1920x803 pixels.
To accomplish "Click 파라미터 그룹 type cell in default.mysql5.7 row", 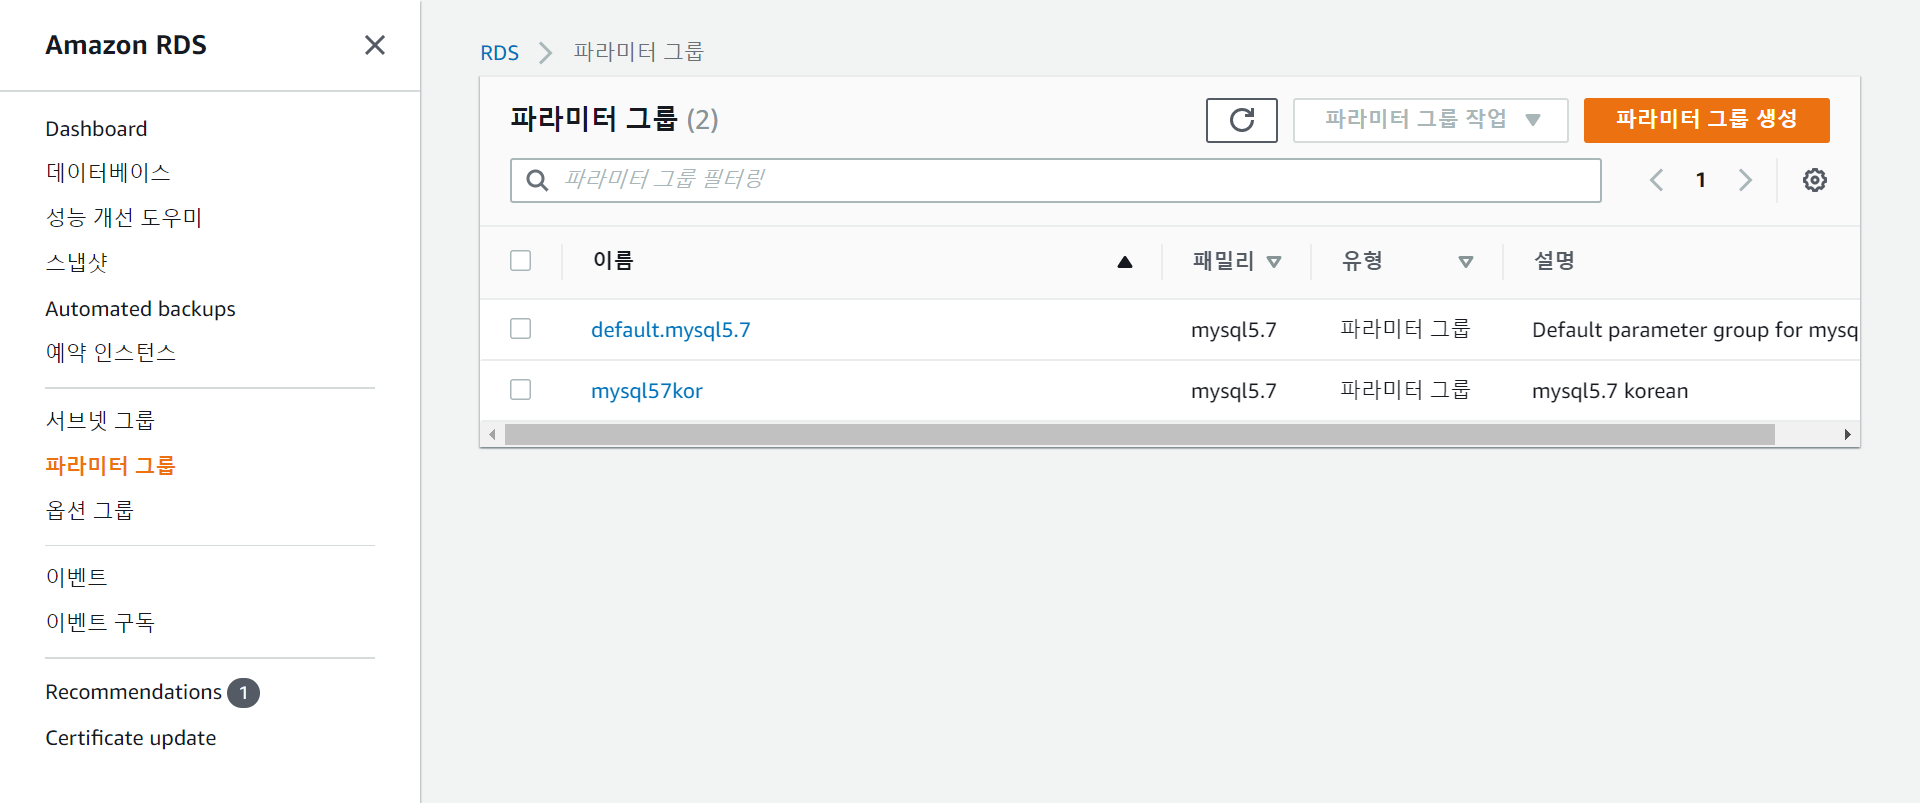I will pos(1405,329).
